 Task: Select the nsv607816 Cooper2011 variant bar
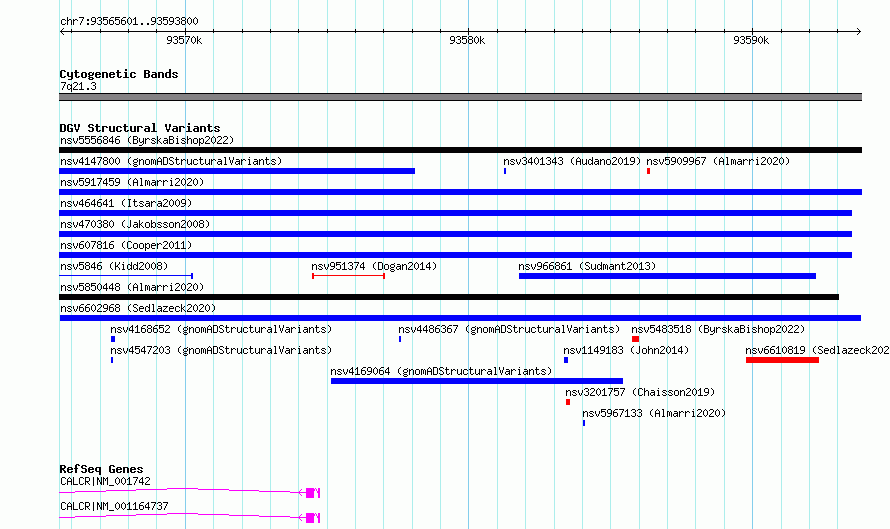(456, 255)
